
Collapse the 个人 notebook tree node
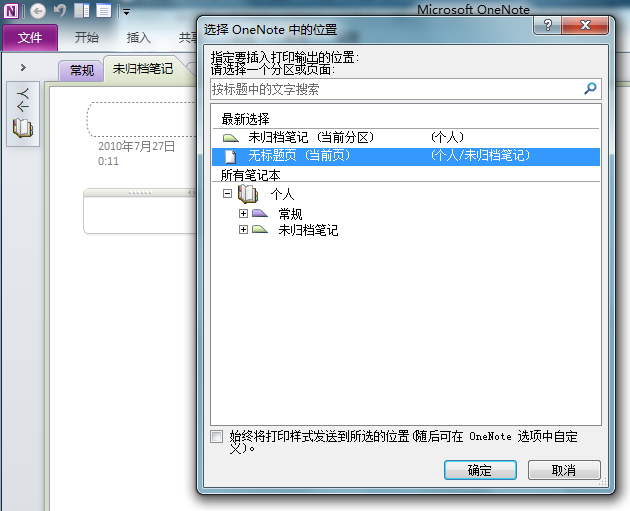(x=227, y=194)
